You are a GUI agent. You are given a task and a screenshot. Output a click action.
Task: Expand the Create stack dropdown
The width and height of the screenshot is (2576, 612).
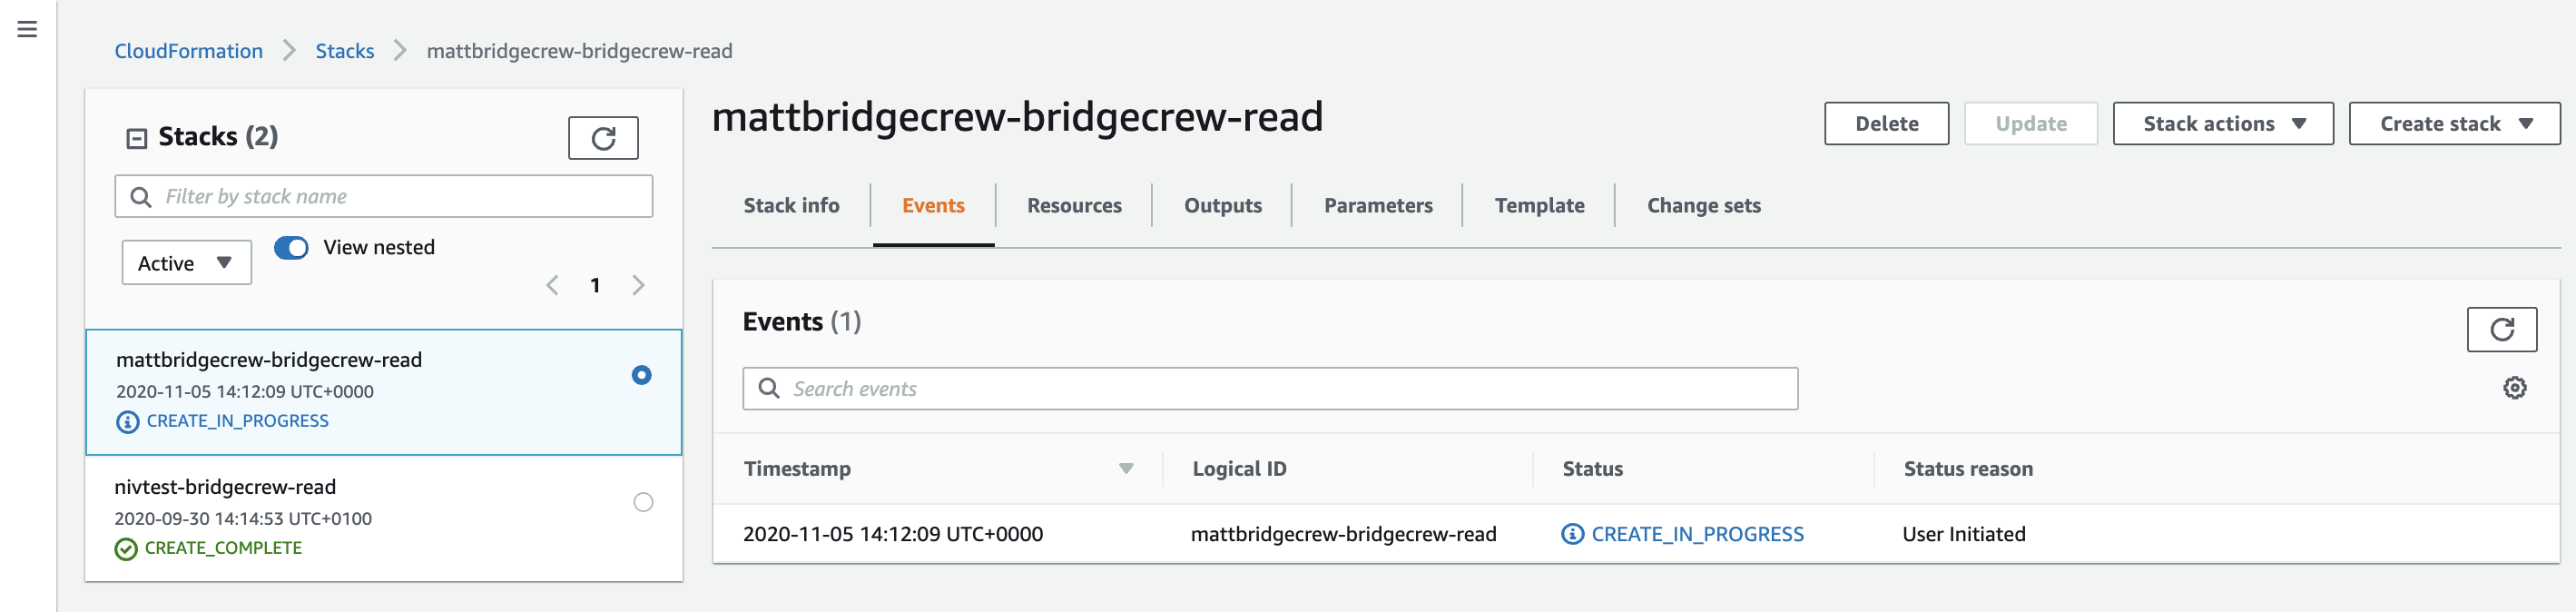click(x=2454, y=123)
